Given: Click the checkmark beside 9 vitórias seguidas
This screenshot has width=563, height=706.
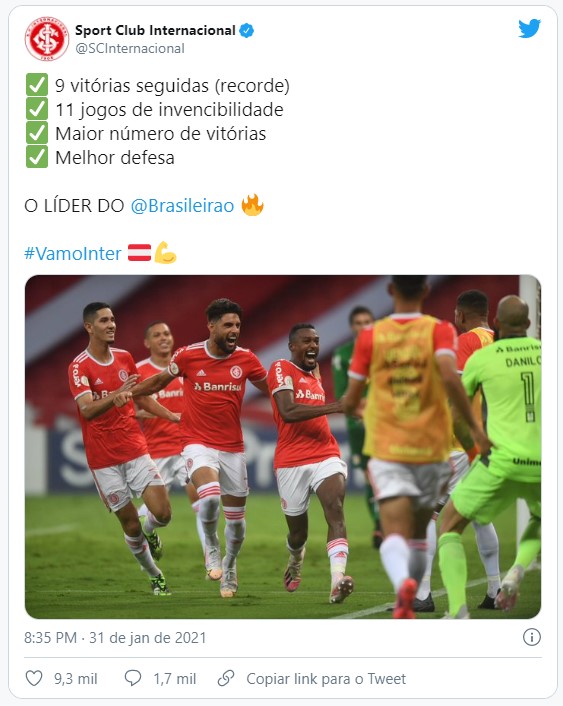Looking at the screenshot, I should click(x=37, y=85).
